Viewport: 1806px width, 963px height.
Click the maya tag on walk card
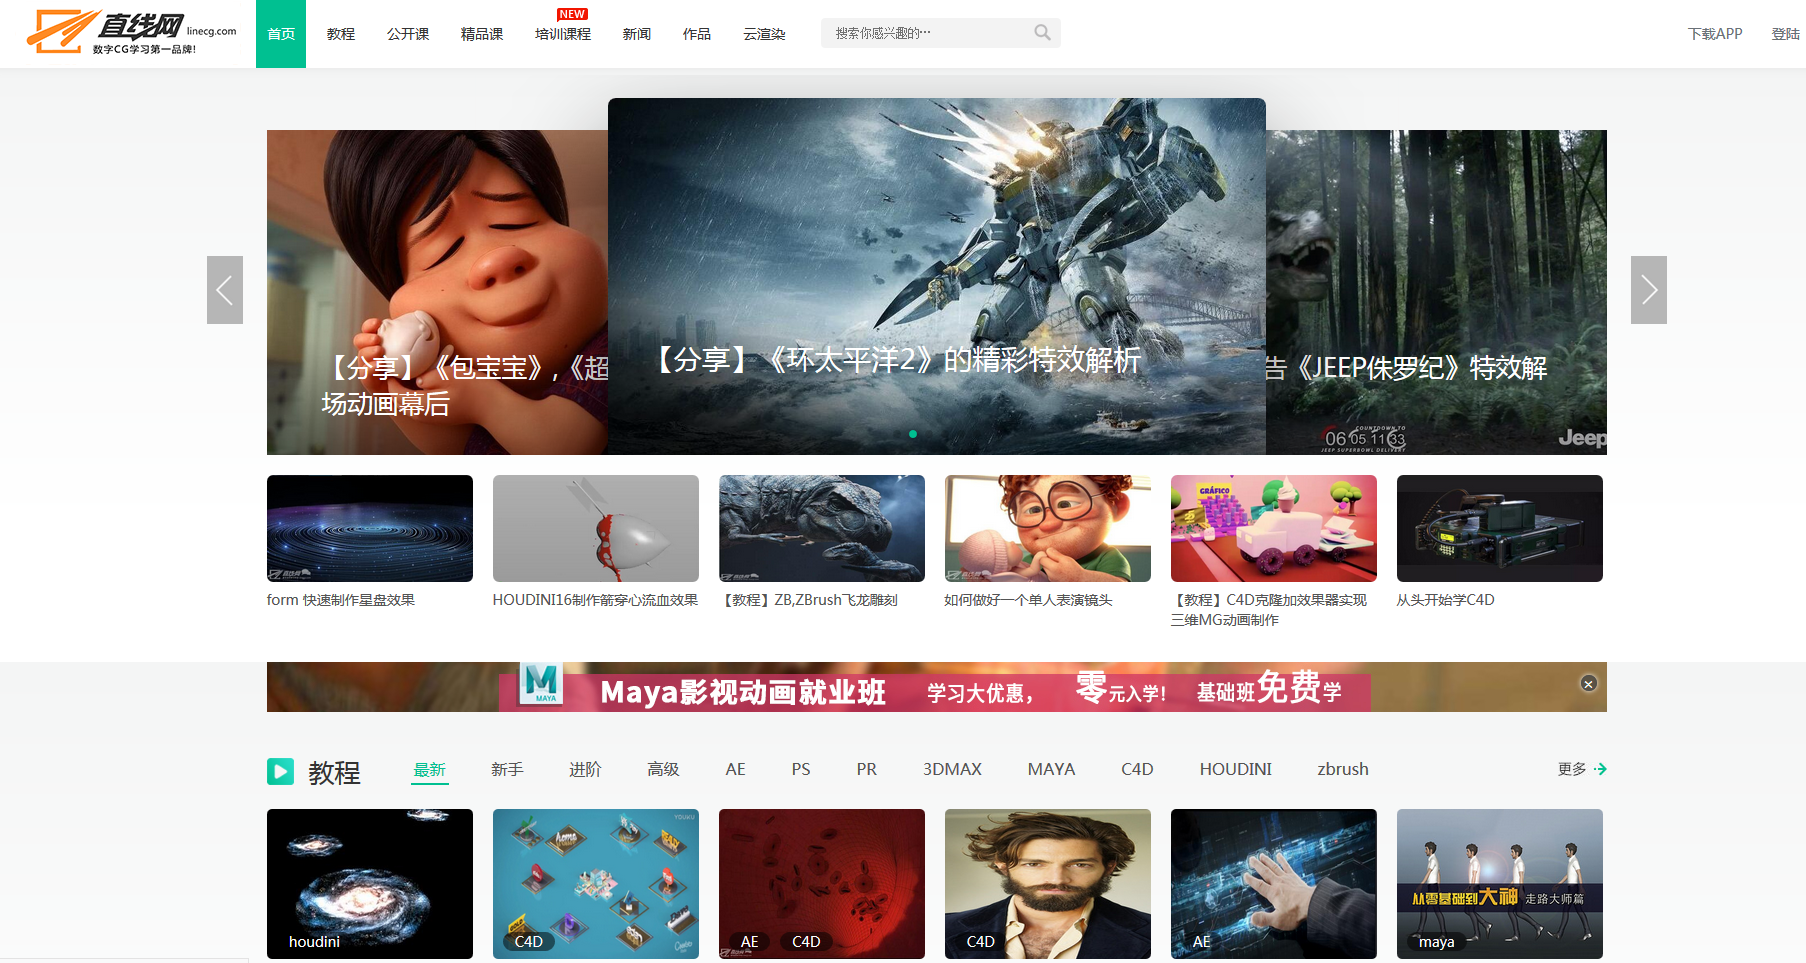coord(1437,942)
